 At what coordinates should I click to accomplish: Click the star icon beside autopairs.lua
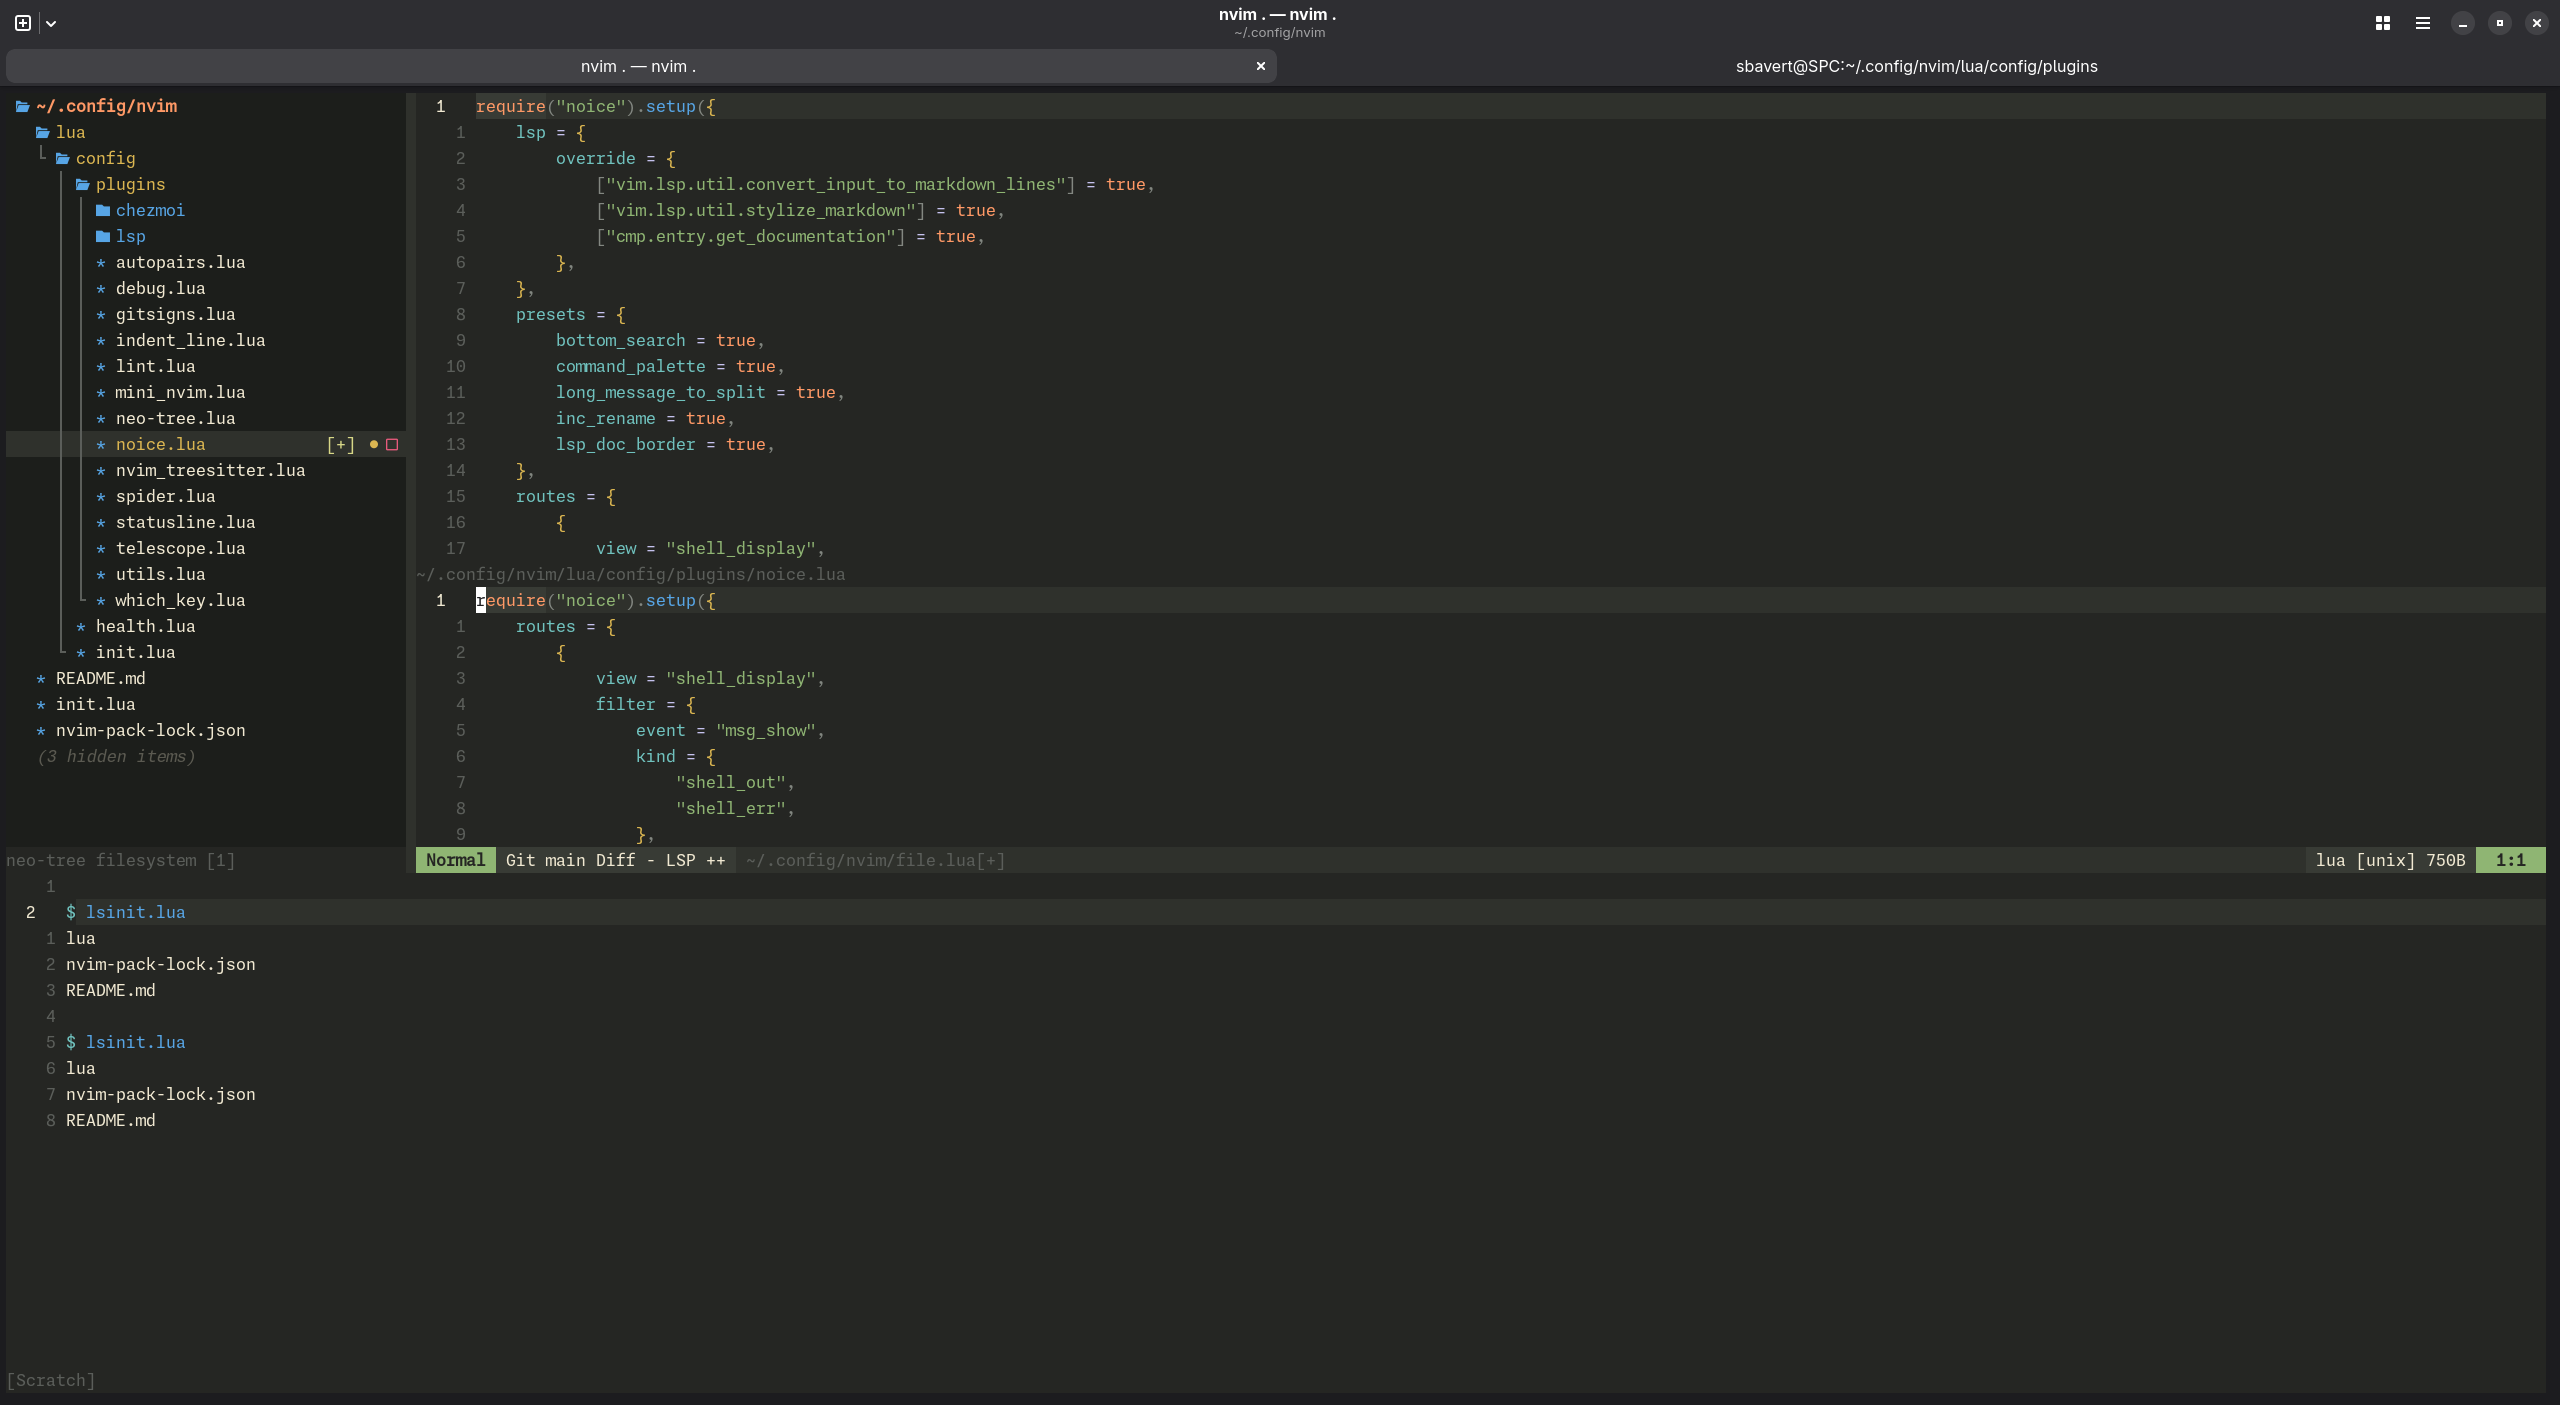tap(101, 263)
